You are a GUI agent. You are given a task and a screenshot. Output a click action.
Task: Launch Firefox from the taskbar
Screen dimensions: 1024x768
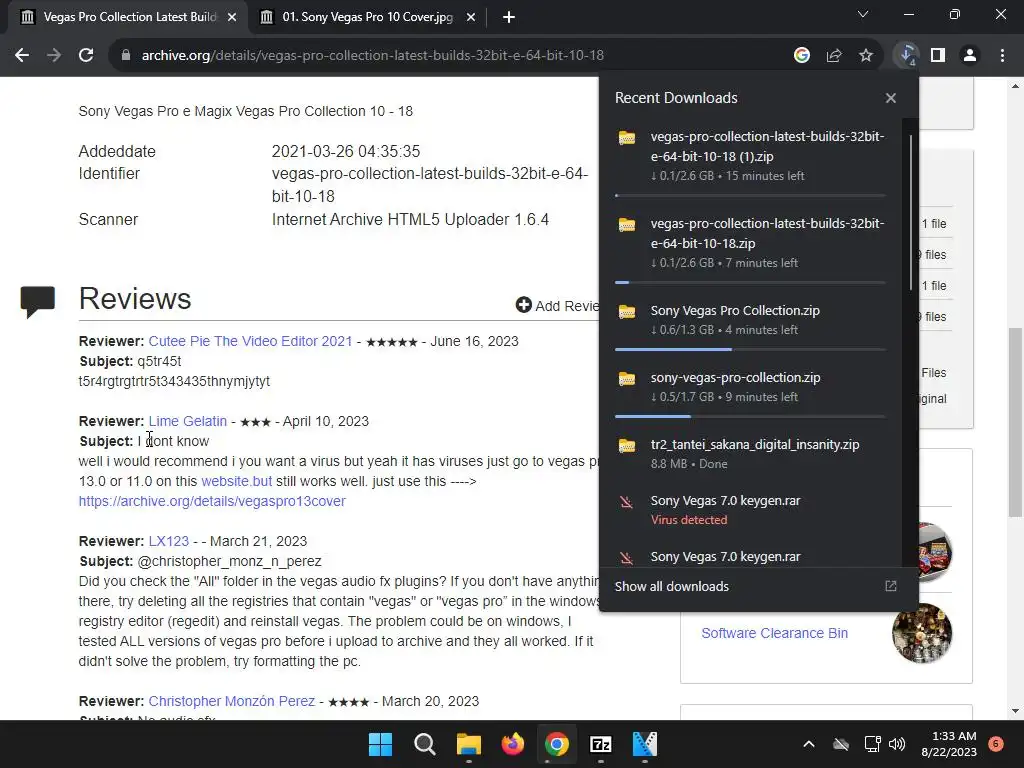coord(513,744)
